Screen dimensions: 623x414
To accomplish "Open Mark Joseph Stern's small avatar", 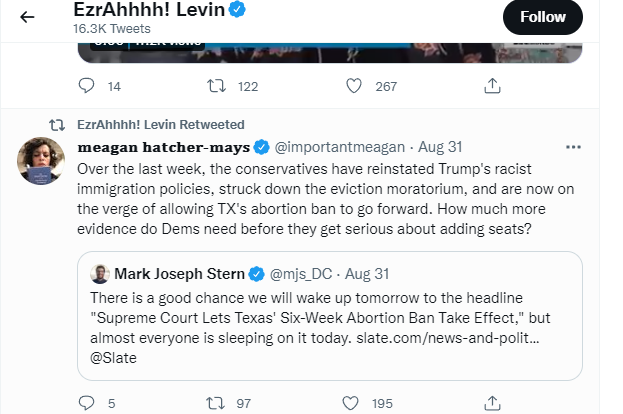I will click(x=100, y=274).
